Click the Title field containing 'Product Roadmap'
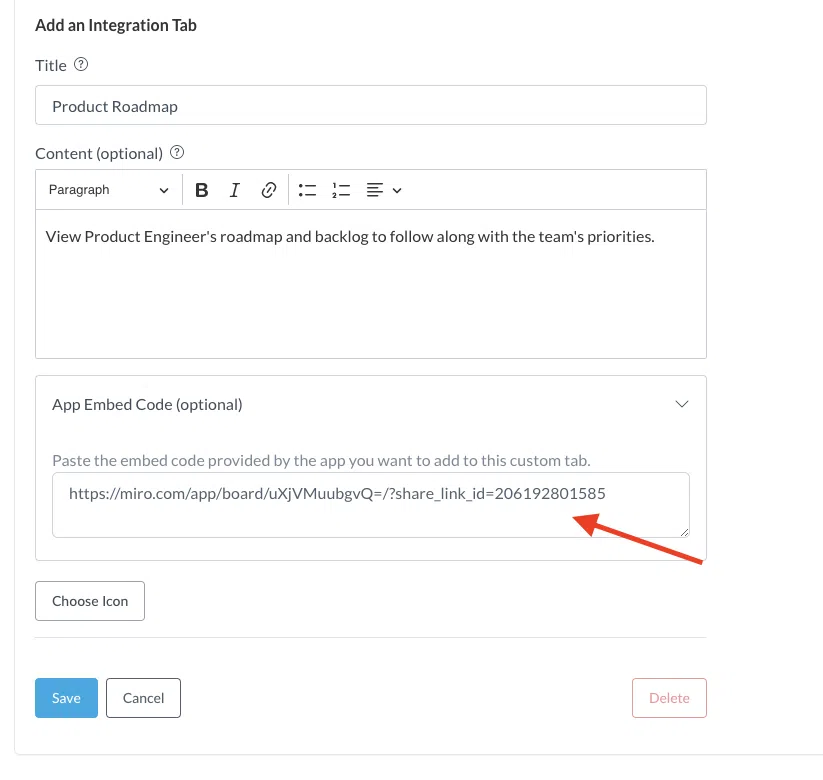Viewport: 823px width, 780px height. pyautogui.click(x=370, y=106)
